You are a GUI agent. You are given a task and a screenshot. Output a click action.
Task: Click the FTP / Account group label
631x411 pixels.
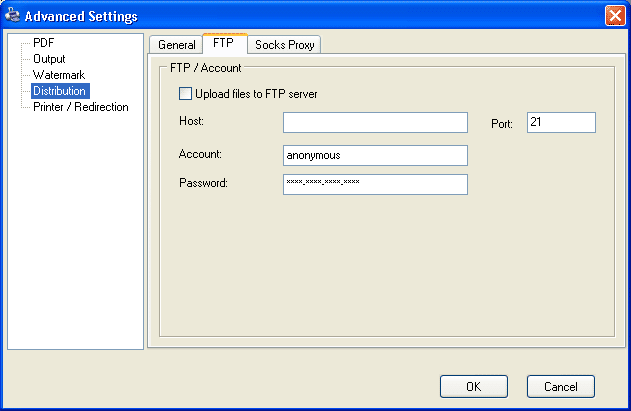pyautogui.click(x=206, y=68)
